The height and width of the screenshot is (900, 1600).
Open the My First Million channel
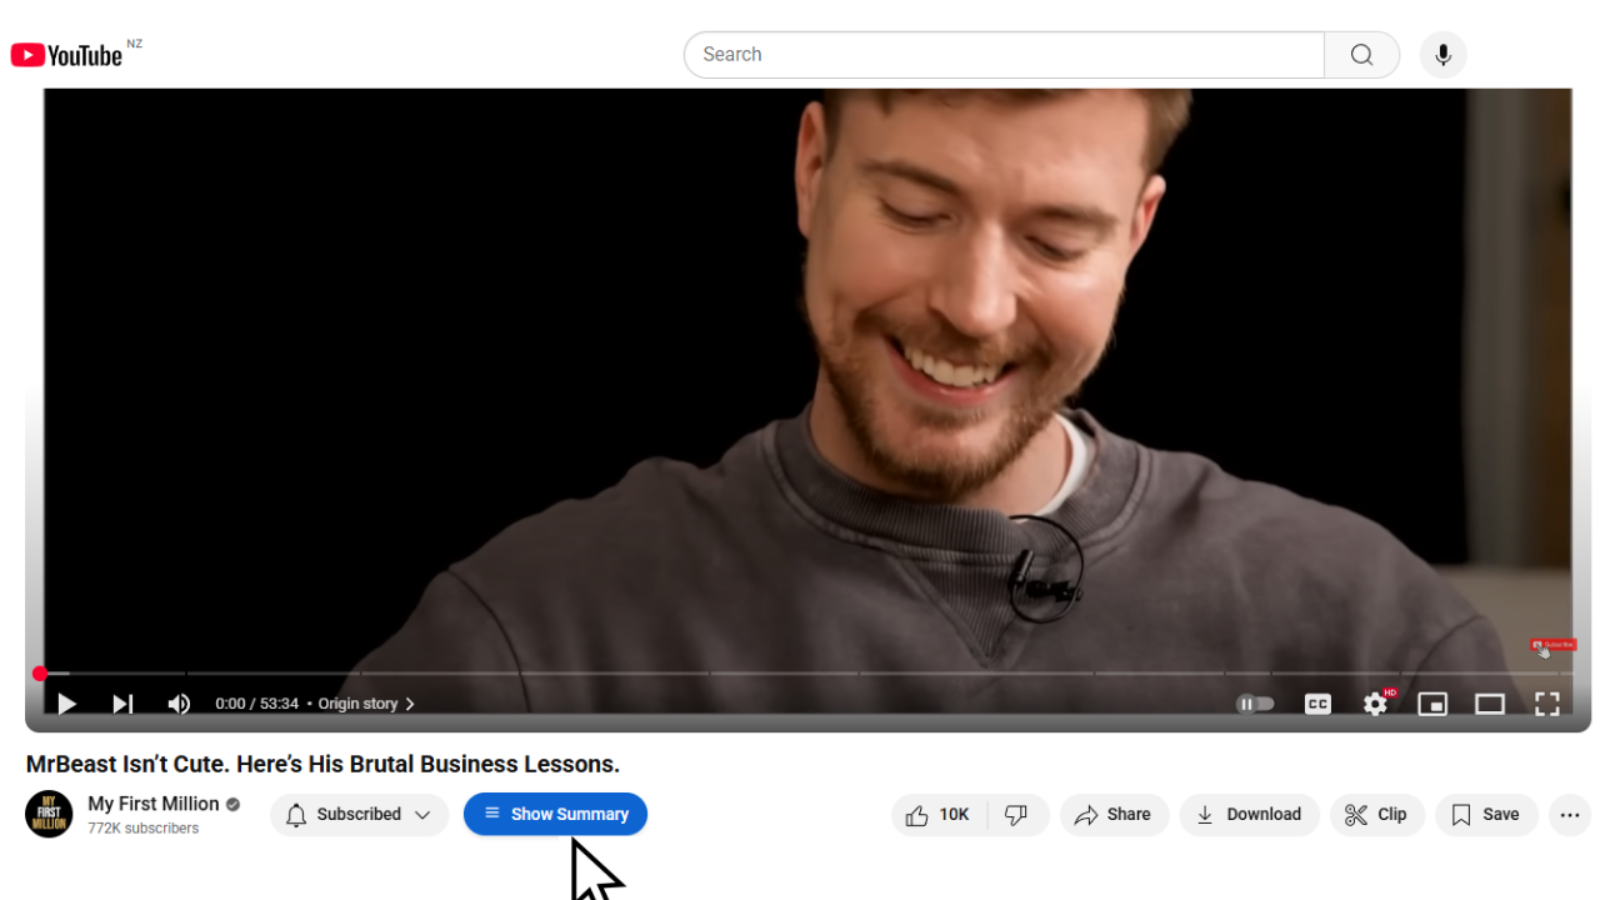pyautogui.click(x=153, y=804)
